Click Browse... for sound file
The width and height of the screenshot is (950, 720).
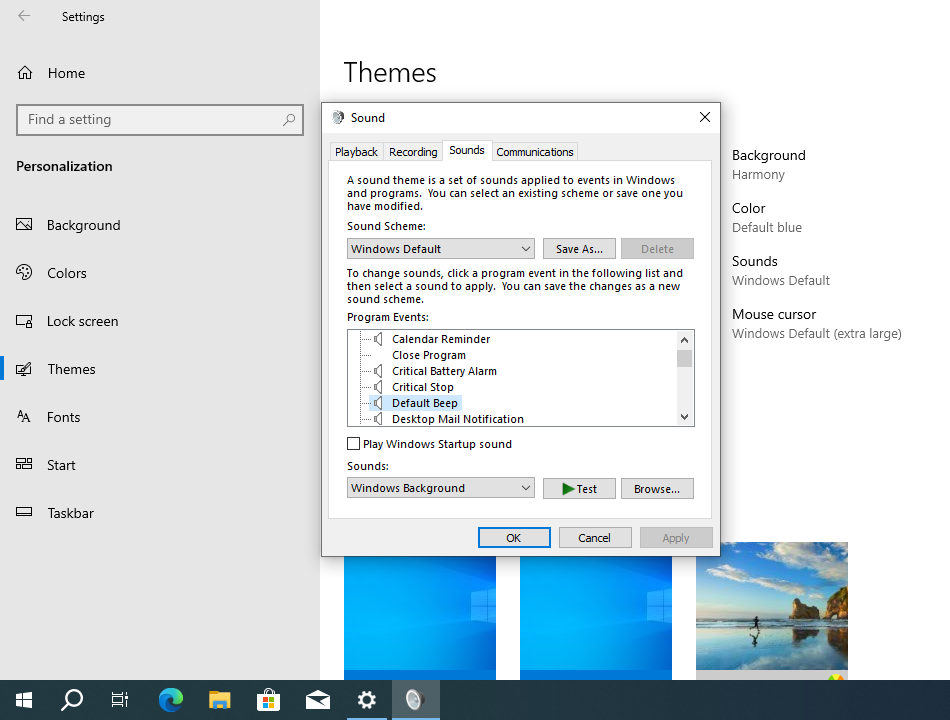(x=657, y=488)
